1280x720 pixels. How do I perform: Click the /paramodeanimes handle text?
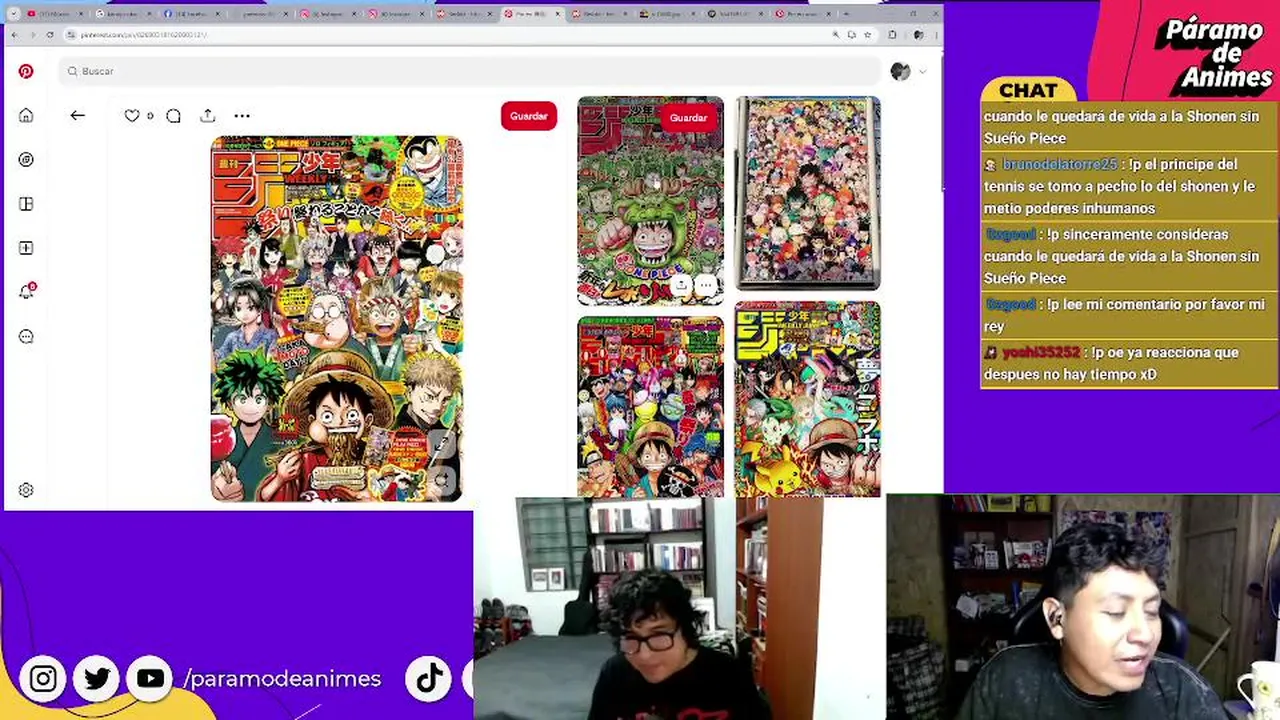282,679
